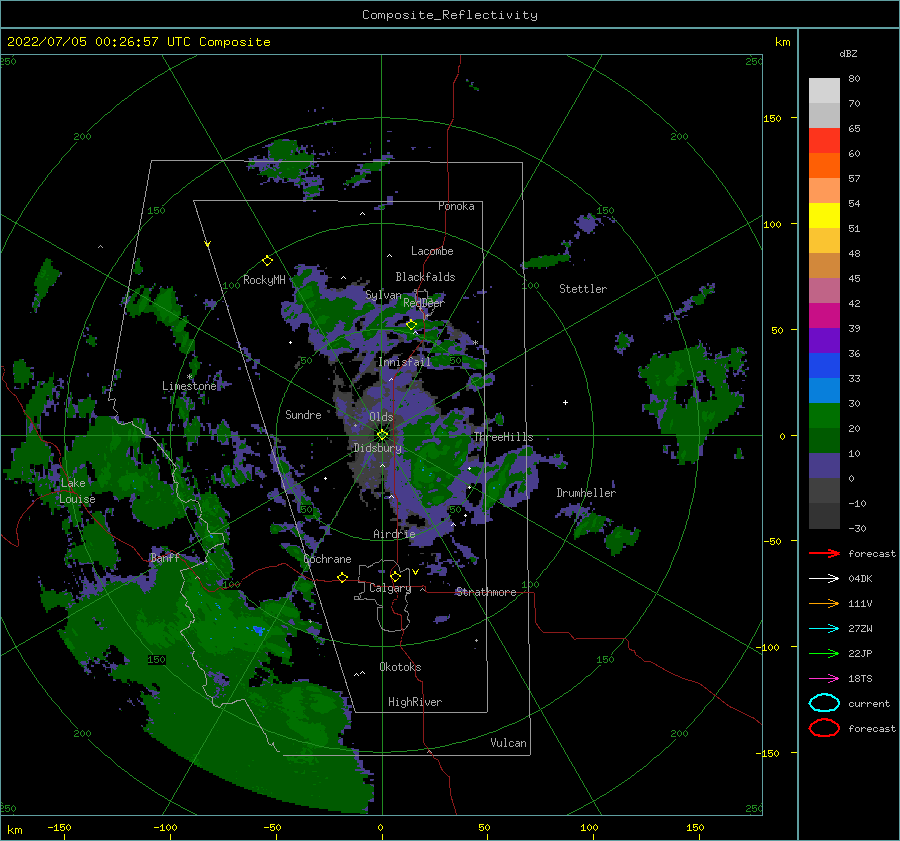This screenshot has width=900, height=841.
Task: Click the Drumheller city label
Action: tap(586, 493)
